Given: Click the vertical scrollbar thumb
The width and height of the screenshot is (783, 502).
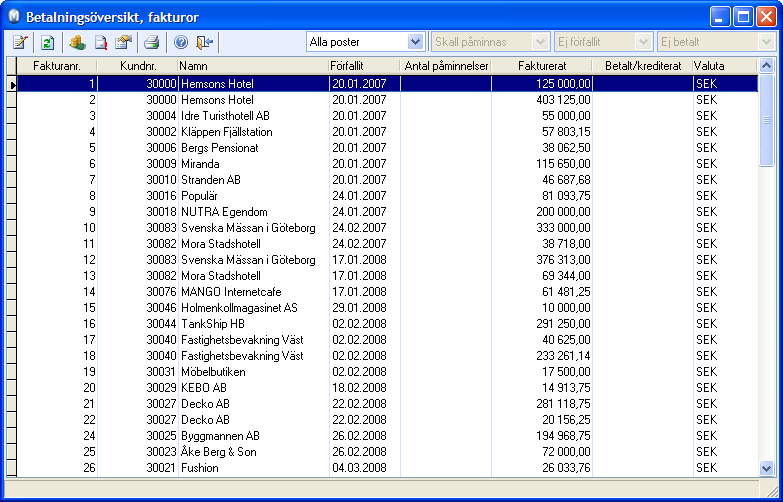Looking at the screenshot, I should 766,120.
